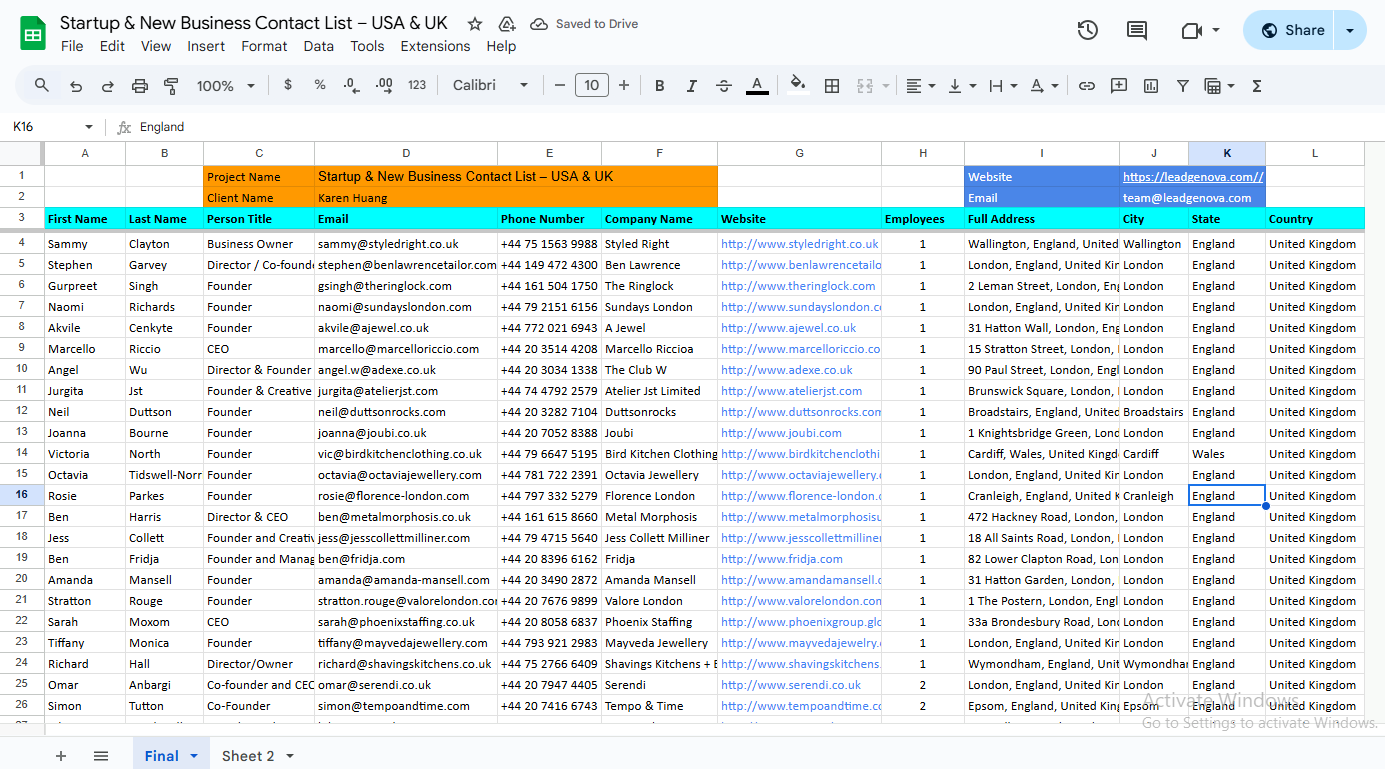Format as currency dollar icon
1385x769 pixels.
(x=288, y=85)
